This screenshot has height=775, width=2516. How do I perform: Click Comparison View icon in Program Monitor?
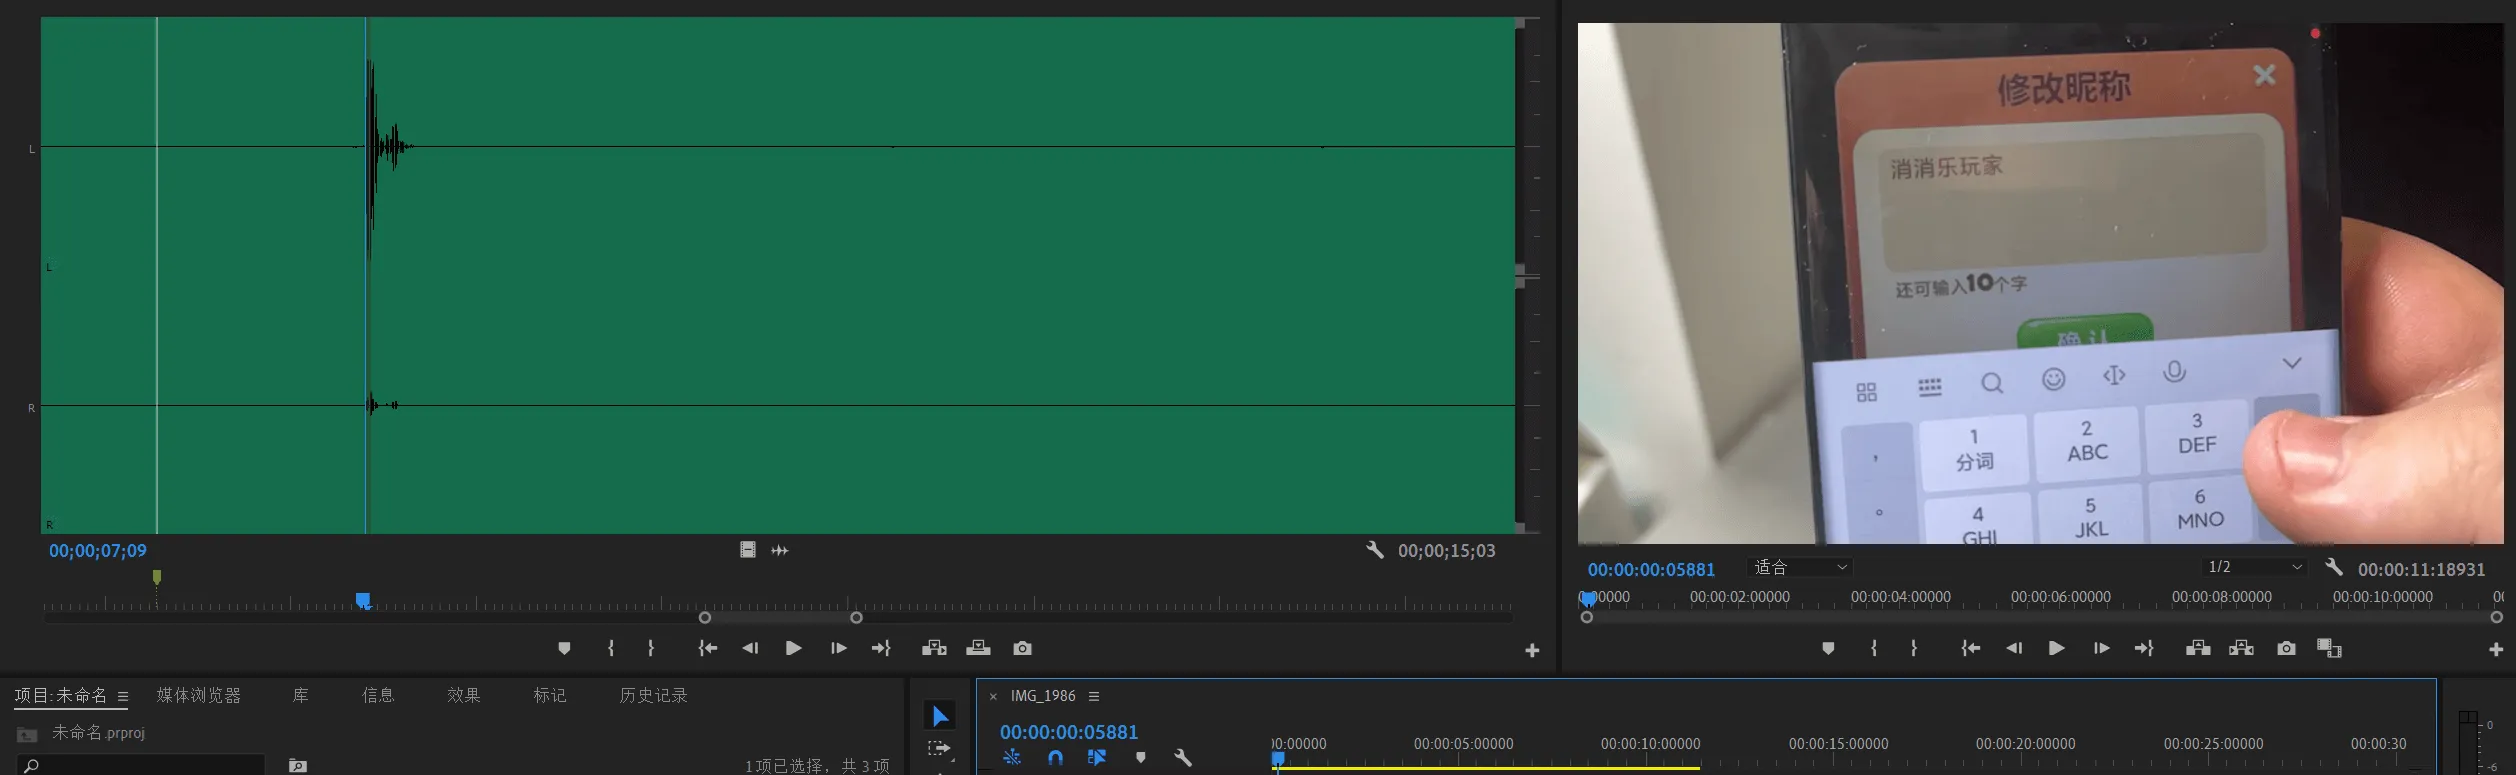coord(2329,648)
